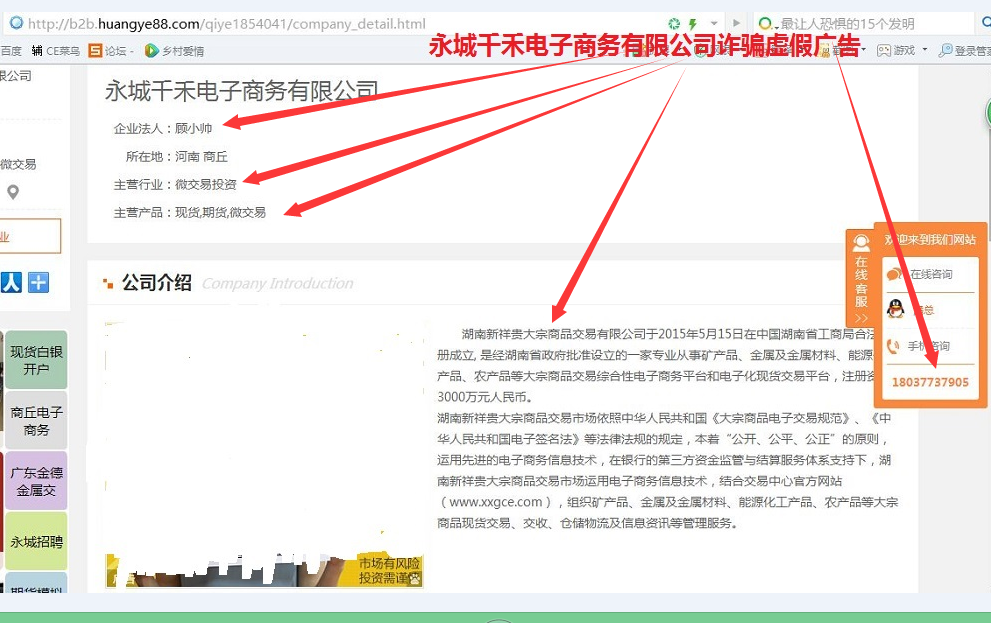This screenshot has height=623, width=991.
Task: Click the 微交易 text in left sidebar
Action: [x=18, y=164]
